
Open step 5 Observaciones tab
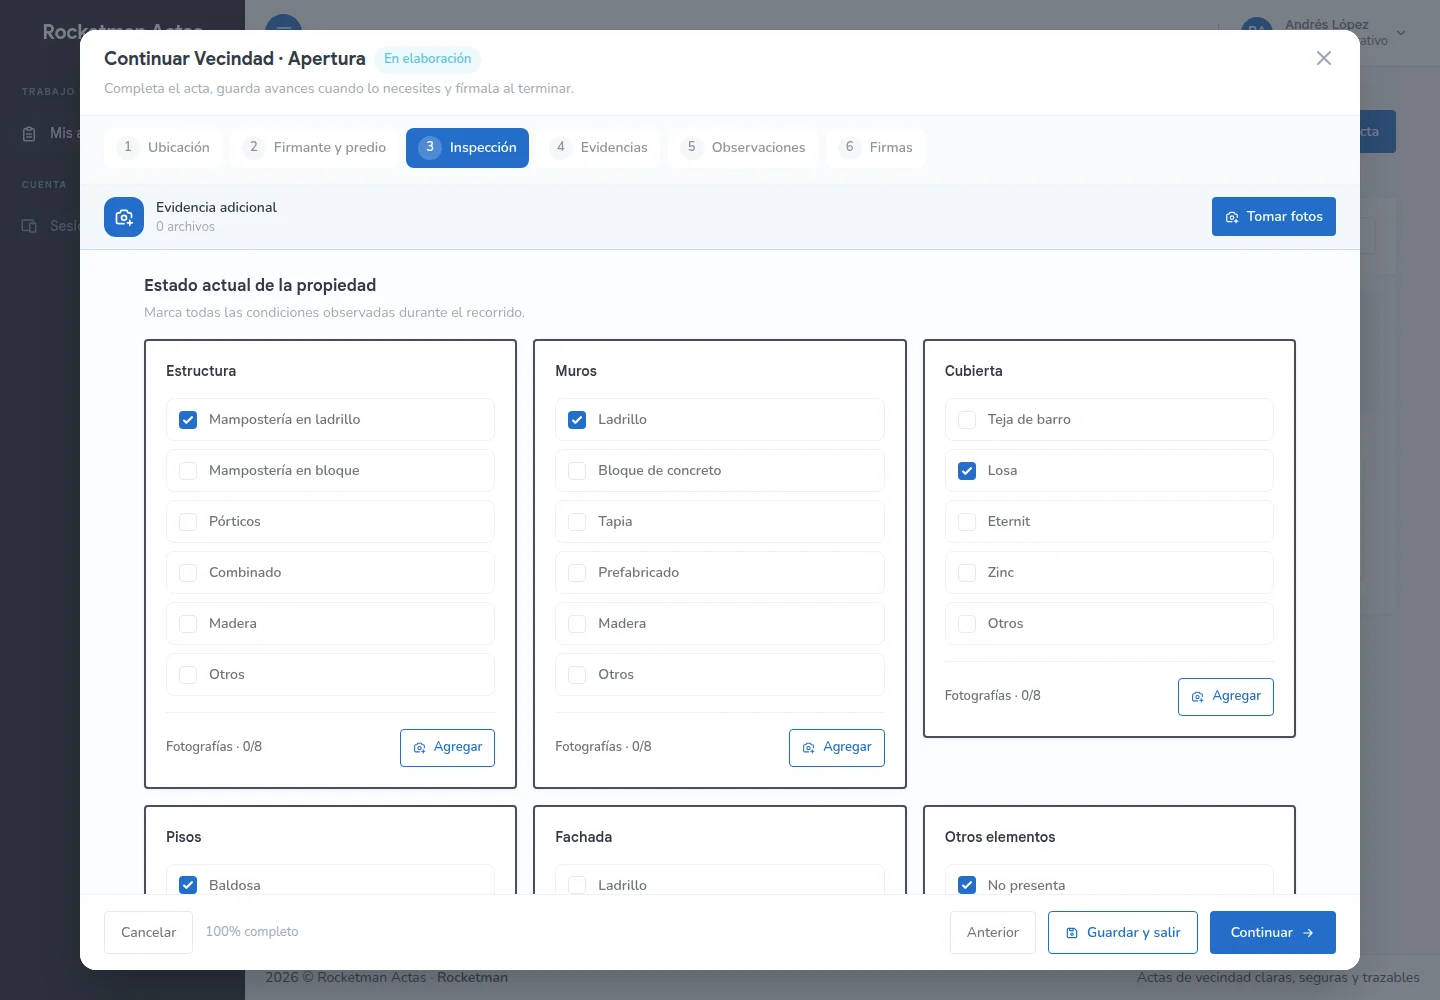tap(742, 148)
